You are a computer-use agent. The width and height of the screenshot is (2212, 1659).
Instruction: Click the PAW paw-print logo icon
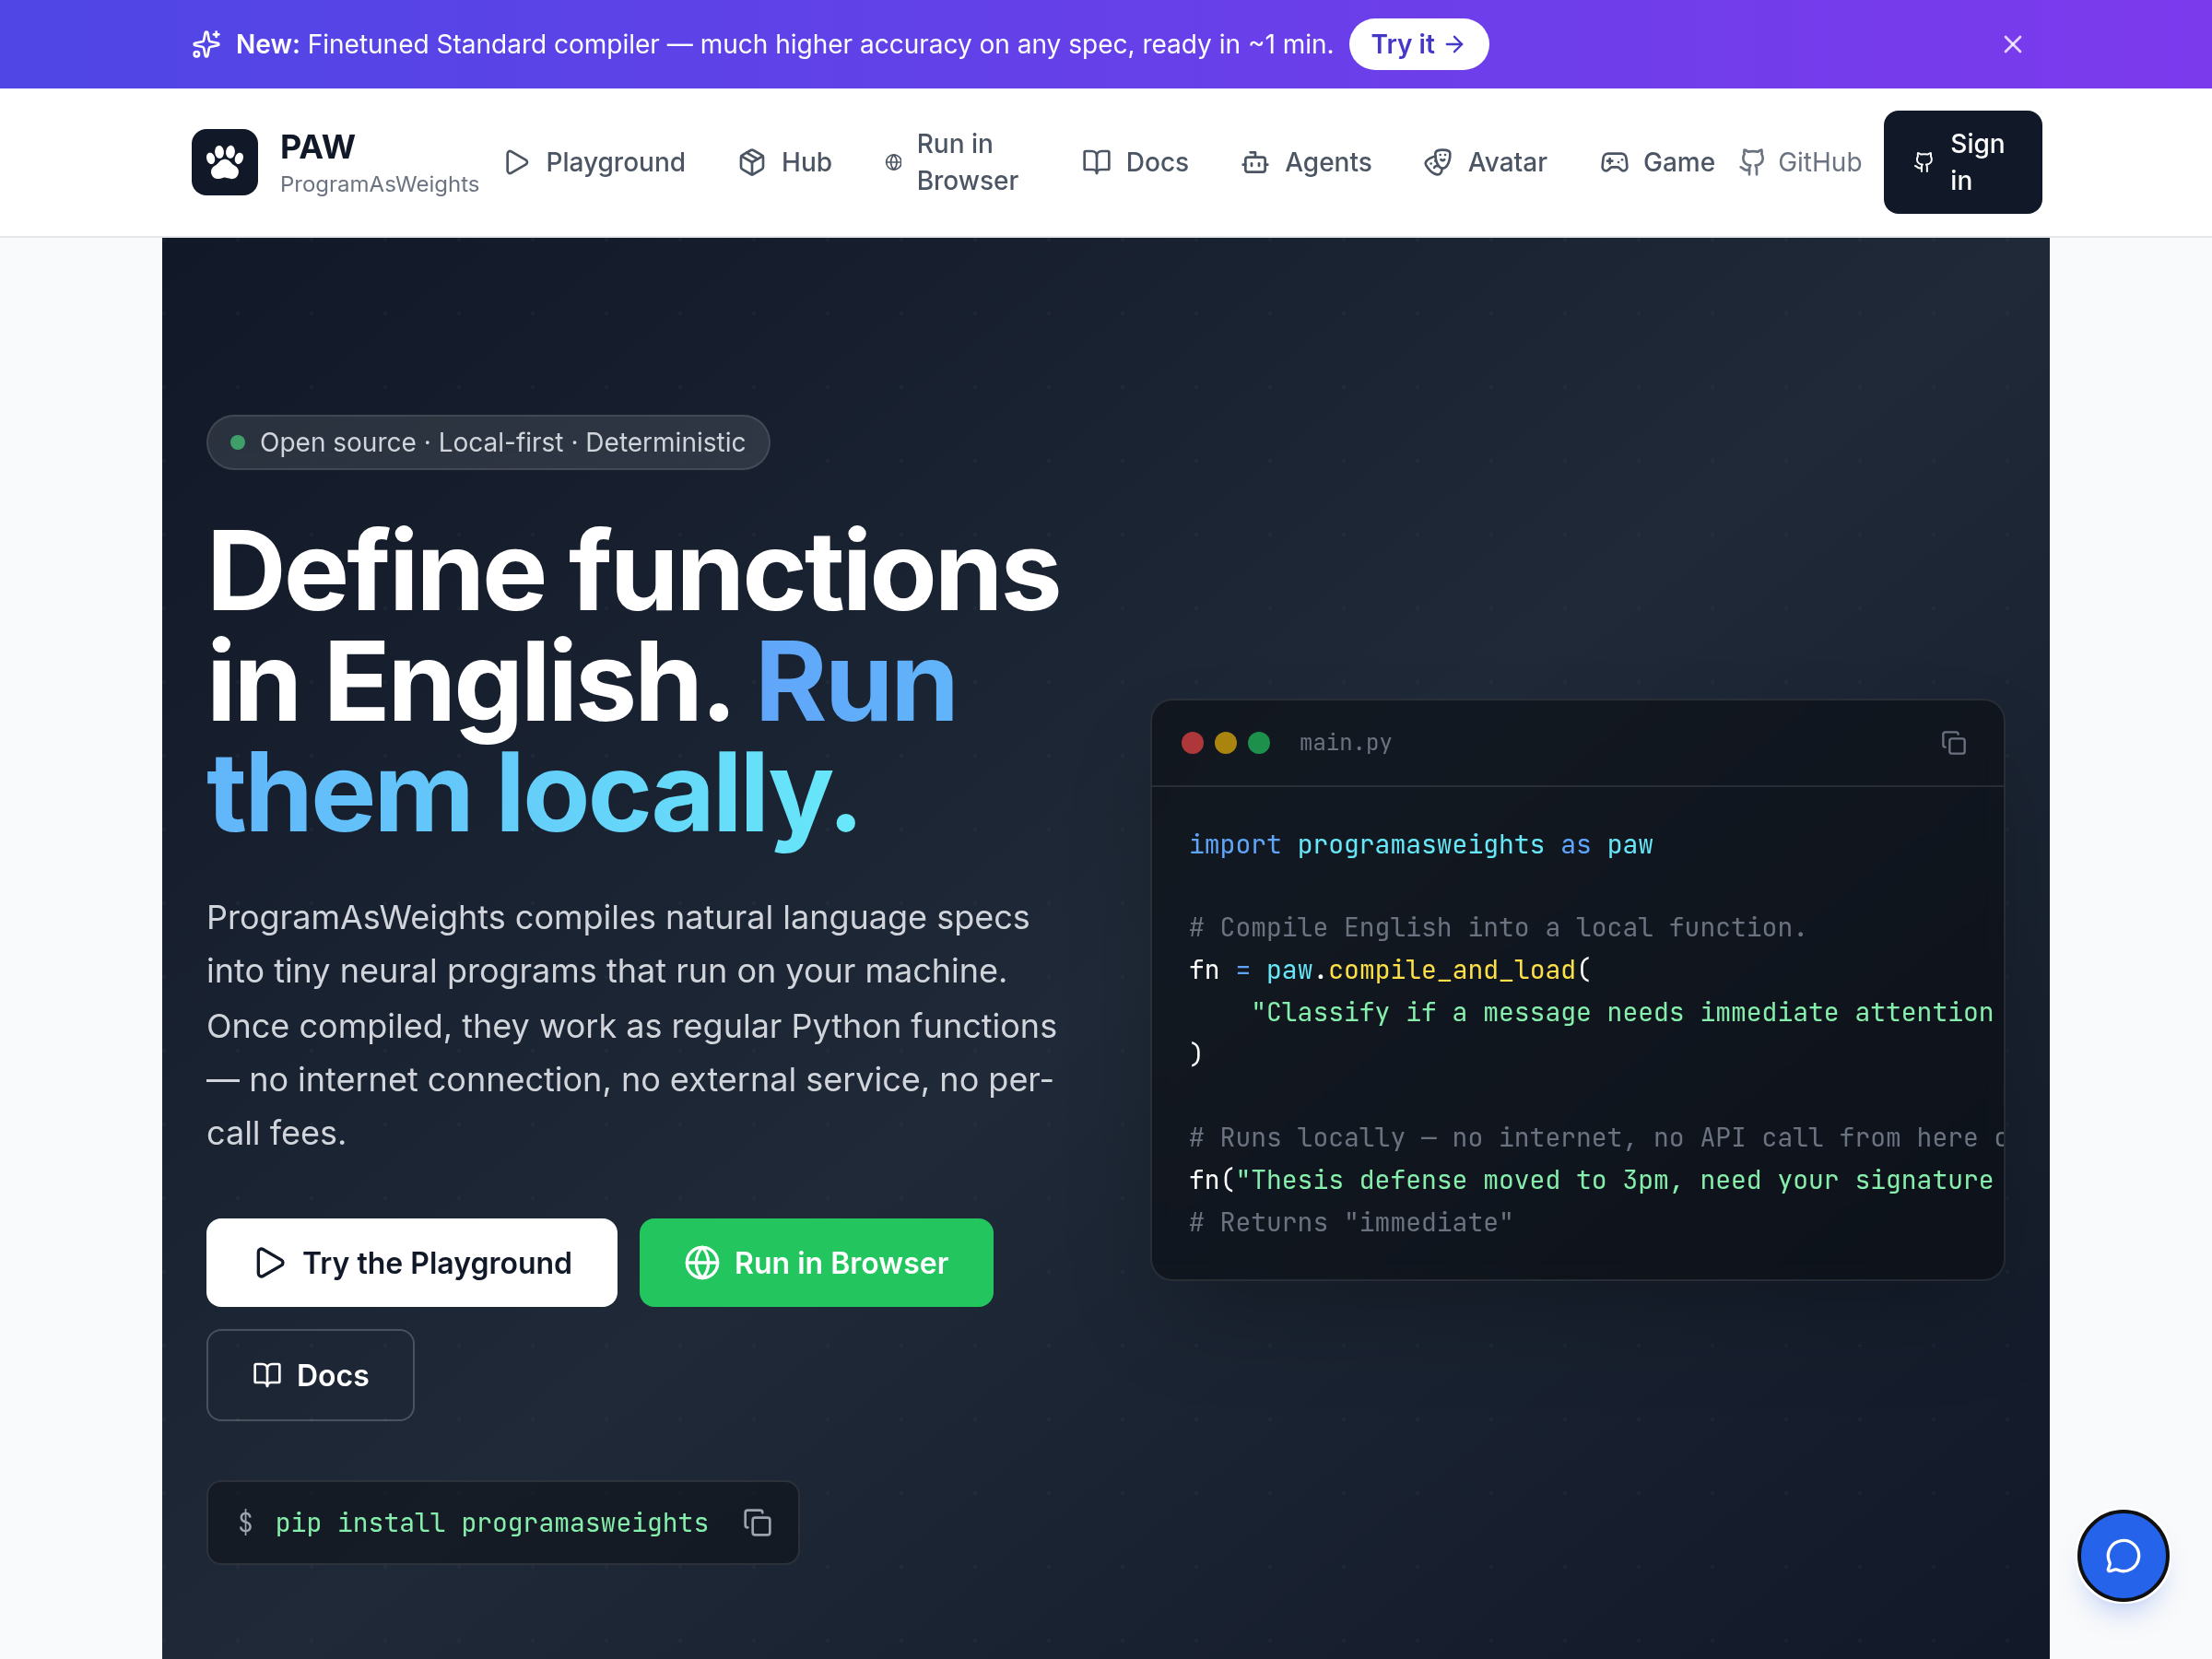coord(224,162)
